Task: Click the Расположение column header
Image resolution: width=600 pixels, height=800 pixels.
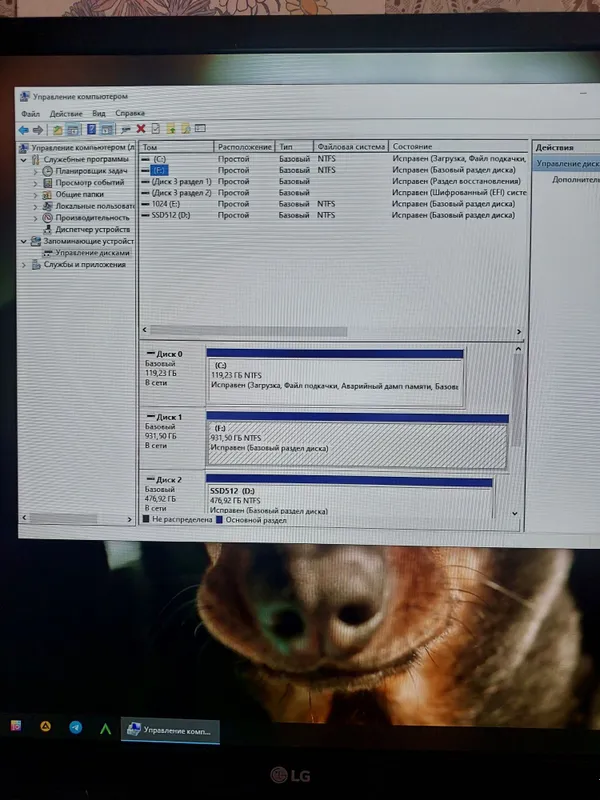Action: pyautogui.click(x=244, y=147)
